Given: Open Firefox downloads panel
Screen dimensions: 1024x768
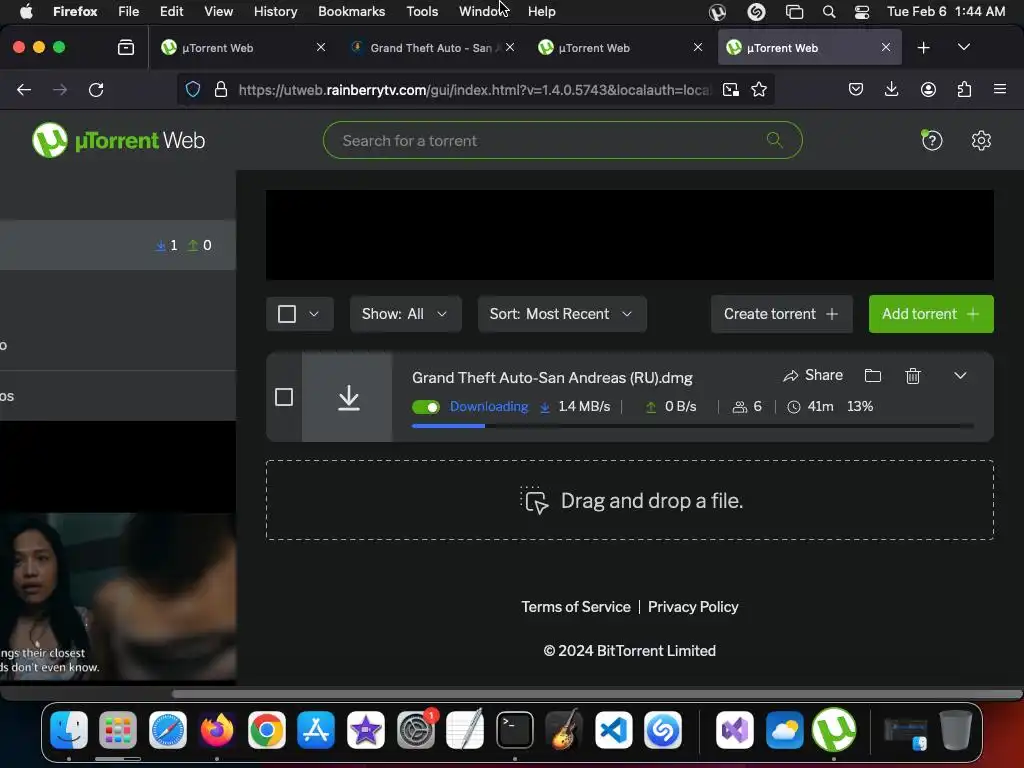Looking at the screenshot, I should click(x=891, y=89).
